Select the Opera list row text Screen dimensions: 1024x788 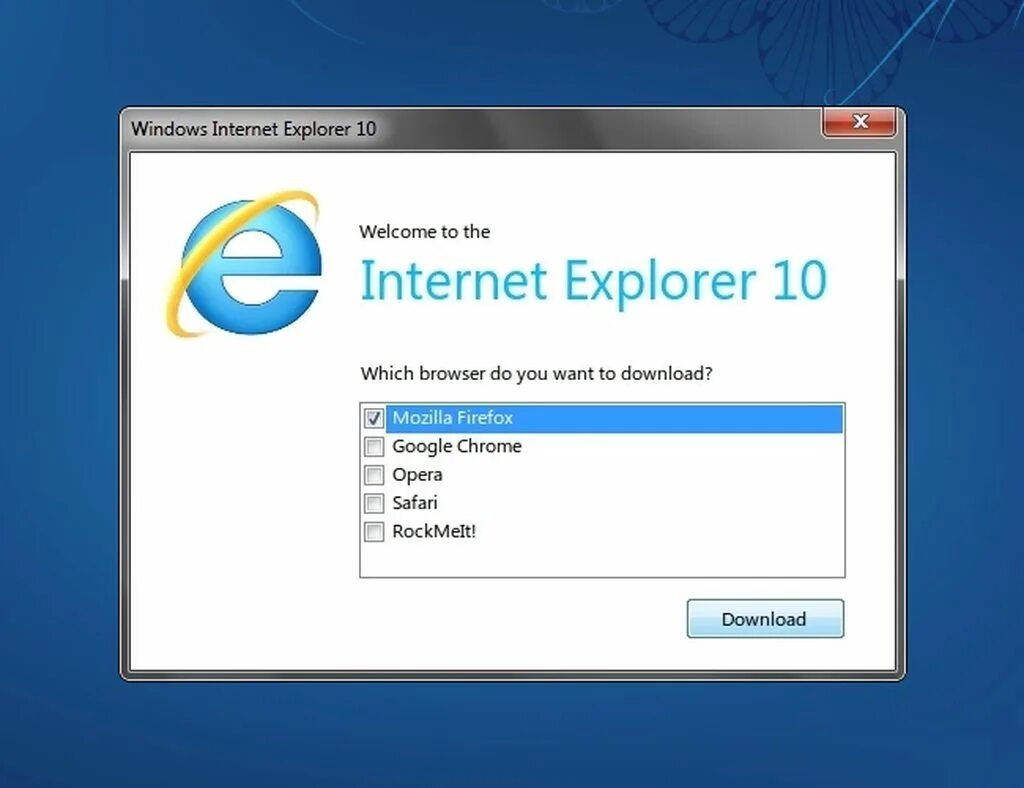pyautogui.click(x=417, y=475)
